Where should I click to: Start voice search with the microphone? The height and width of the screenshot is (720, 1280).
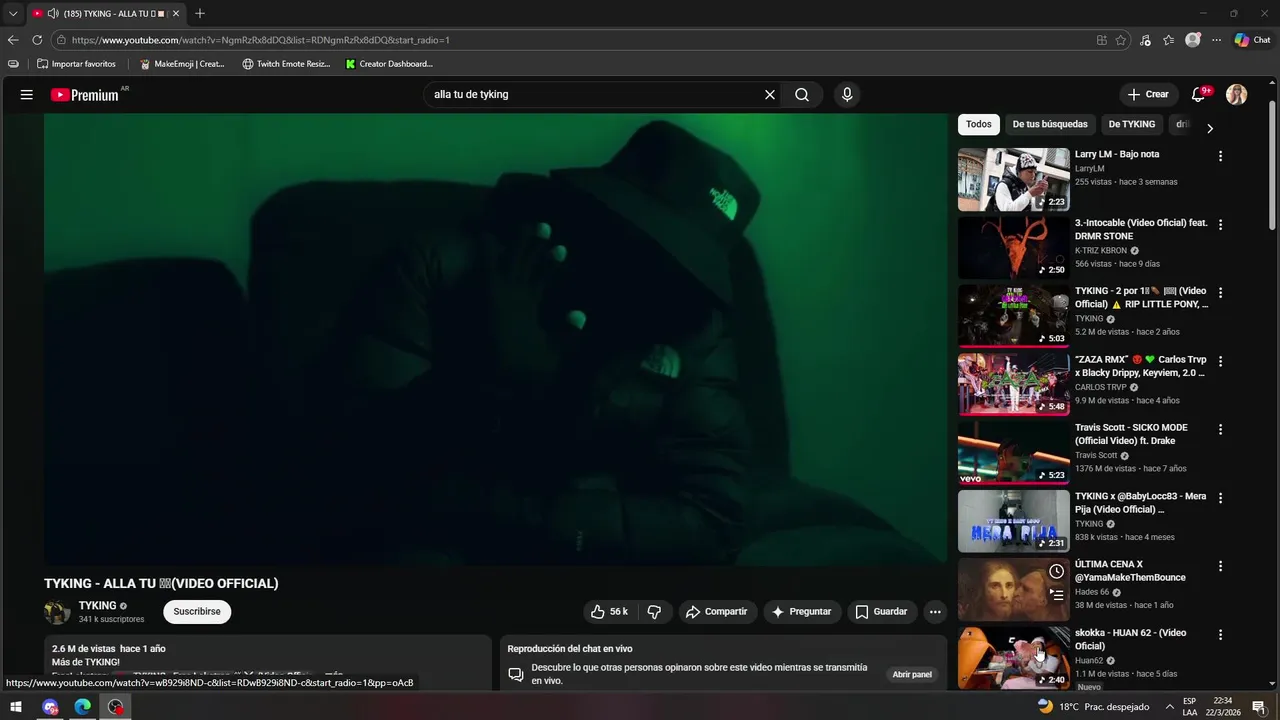tap(847, 94)
